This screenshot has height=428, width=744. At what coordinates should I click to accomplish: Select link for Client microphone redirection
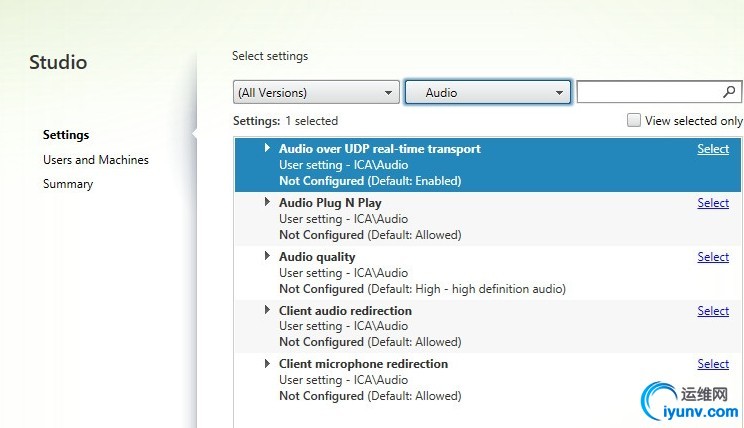[713, 364]
